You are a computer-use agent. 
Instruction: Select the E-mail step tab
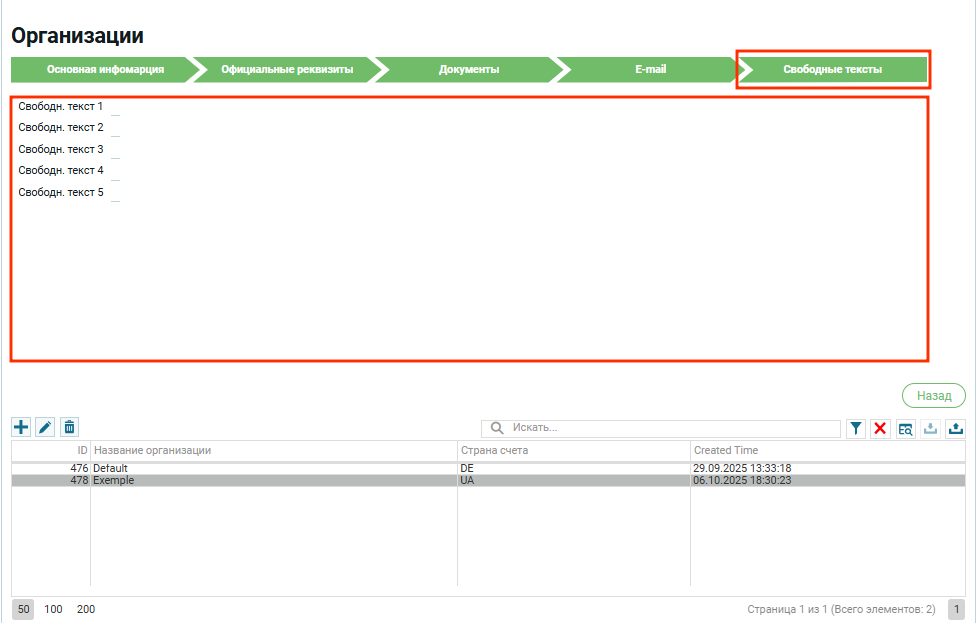[x=650, y=70]
